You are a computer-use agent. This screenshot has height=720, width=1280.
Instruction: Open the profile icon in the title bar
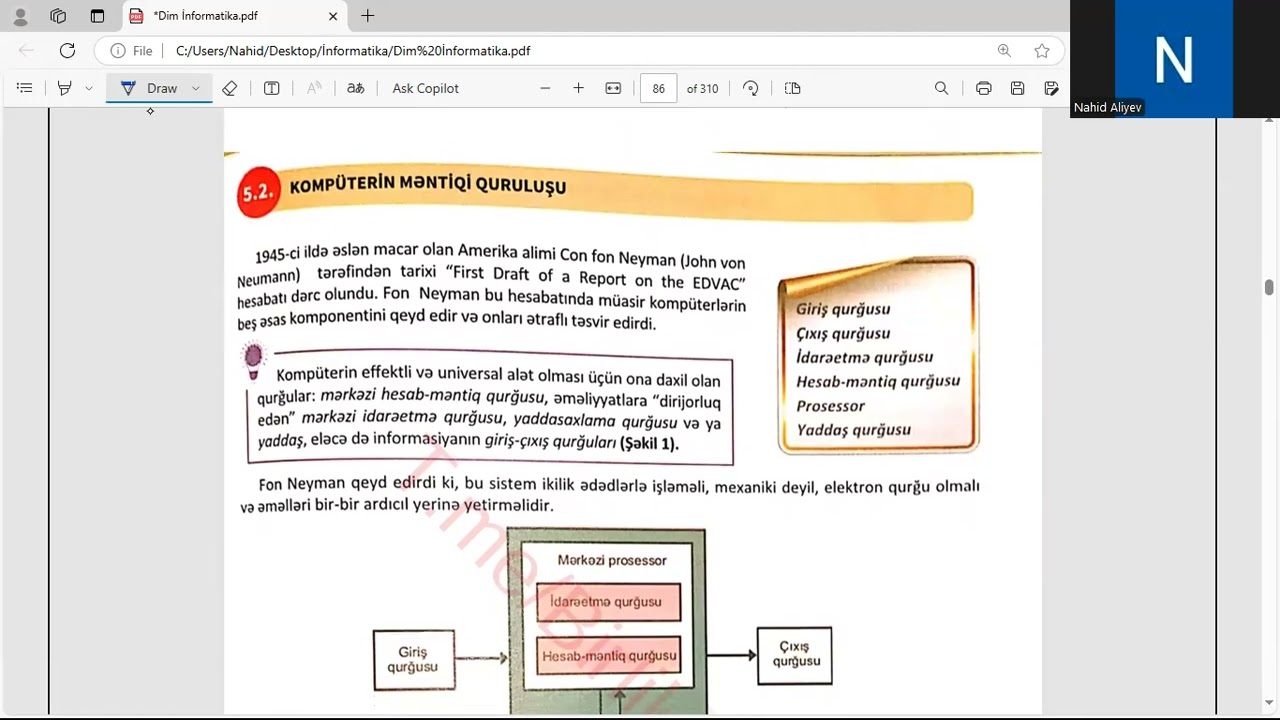(x=20, y=16)
